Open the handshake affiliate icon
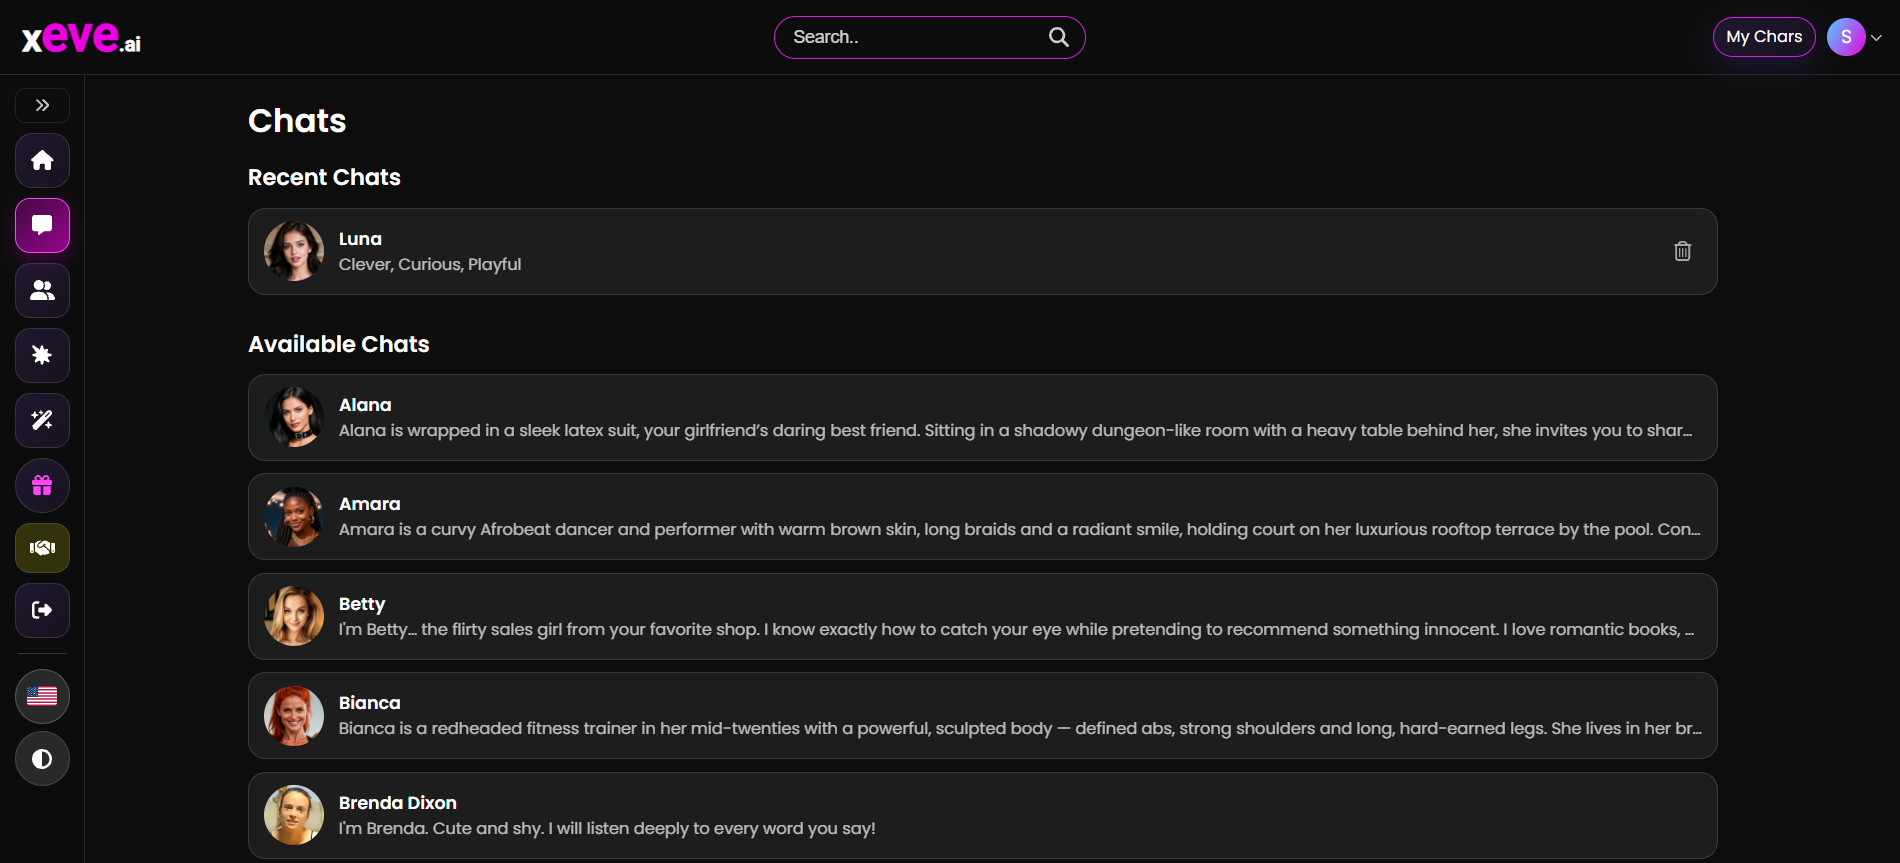Screen dimensions: 1900x863 coord(42,548)
